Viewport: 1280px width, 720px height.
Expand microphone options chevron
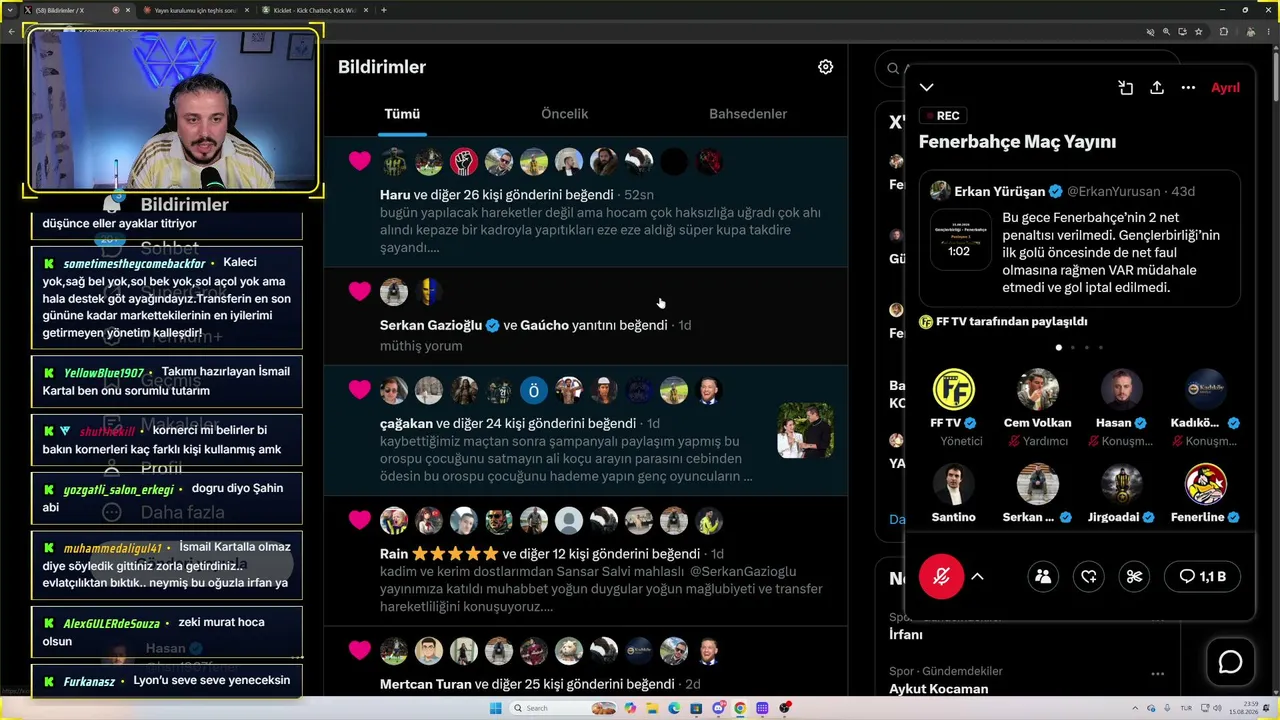(x=977, y=577)
